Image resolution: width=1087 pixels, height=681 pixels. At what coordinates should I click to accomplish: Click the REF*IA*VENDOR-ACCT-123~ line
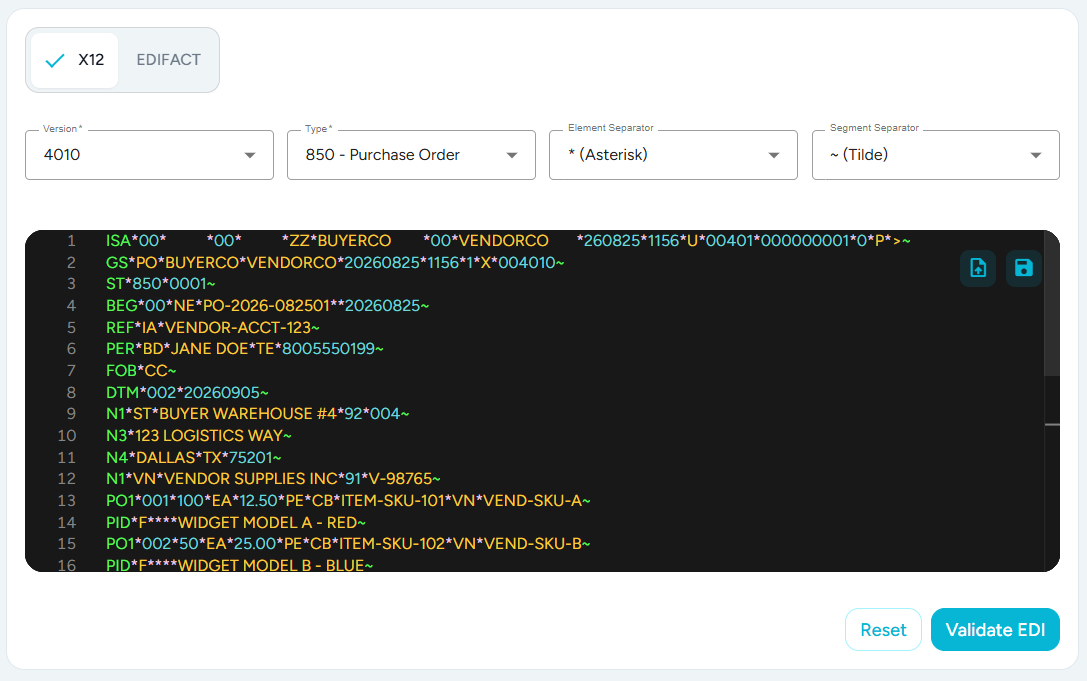[x=213, y=327]
